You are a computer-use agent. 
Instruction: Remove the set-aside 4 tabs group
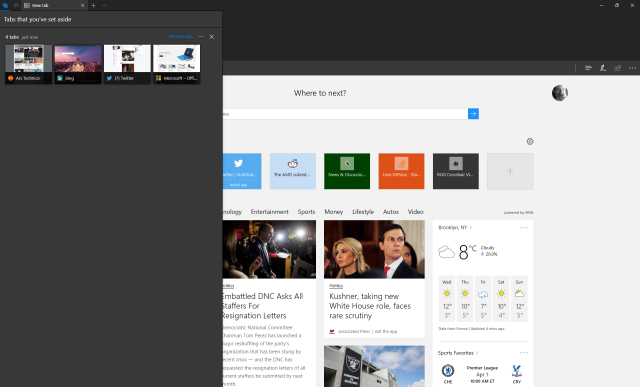pyautogui.click(x=211, y=37)
